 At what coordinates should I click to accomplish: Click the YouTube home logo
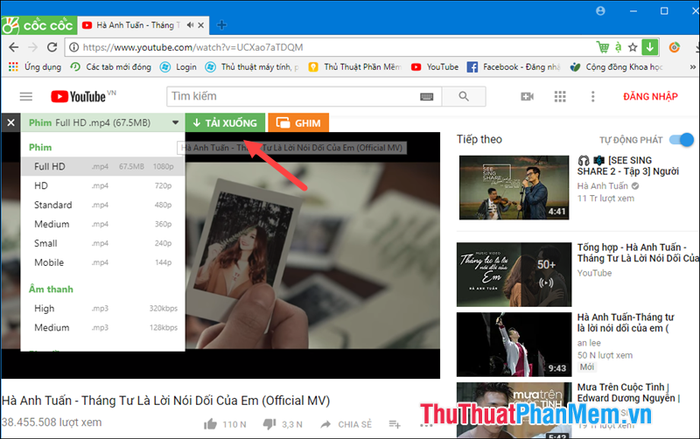(79, 96)
